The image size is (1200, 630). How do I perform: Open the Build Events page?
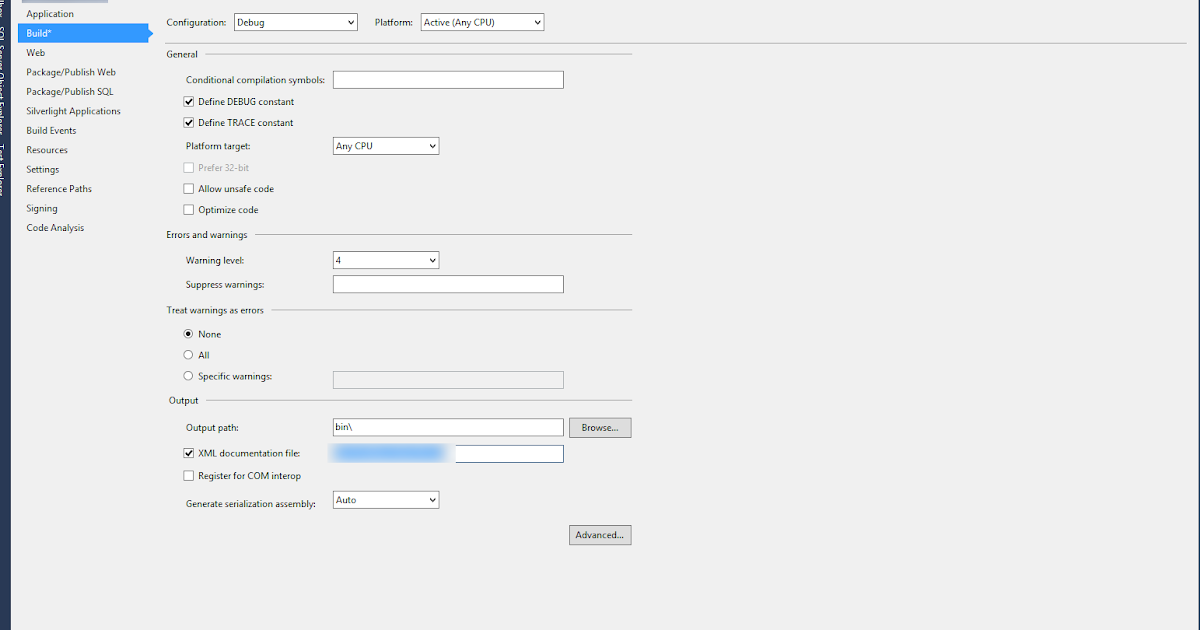point(52,130)
